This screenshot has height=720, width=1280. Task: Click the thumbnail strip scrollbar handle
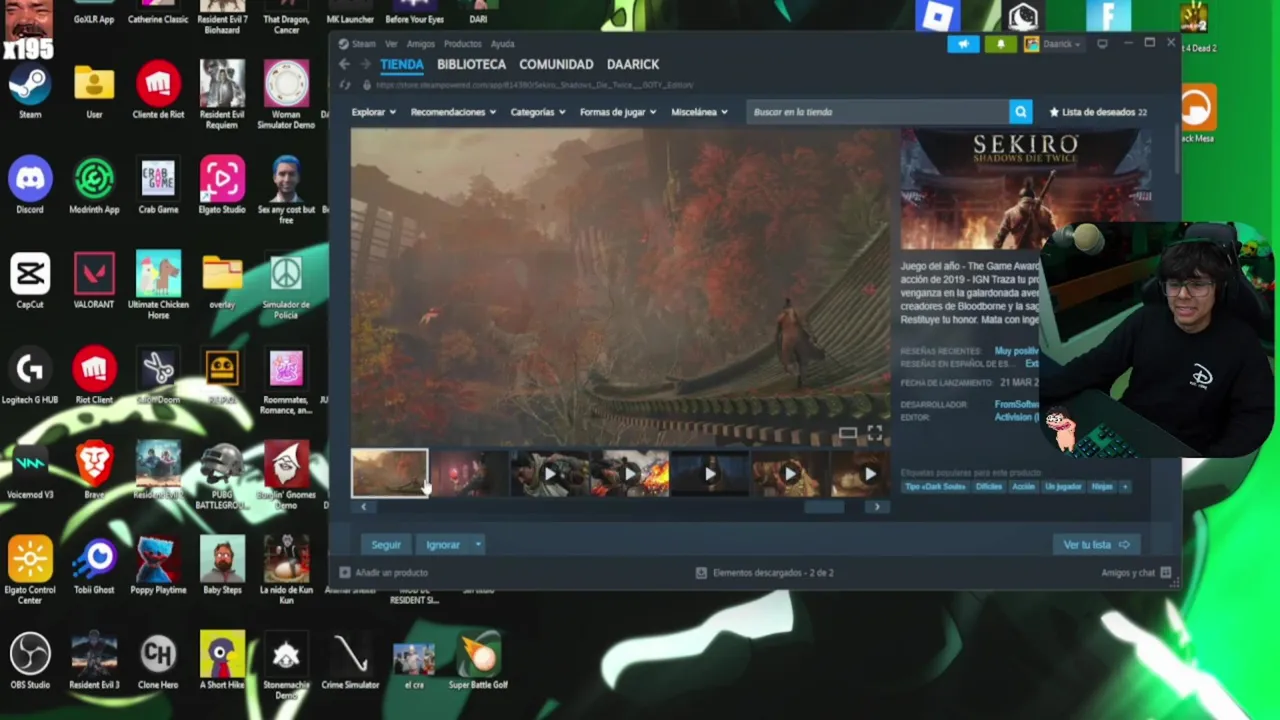(x=826, y=507)
